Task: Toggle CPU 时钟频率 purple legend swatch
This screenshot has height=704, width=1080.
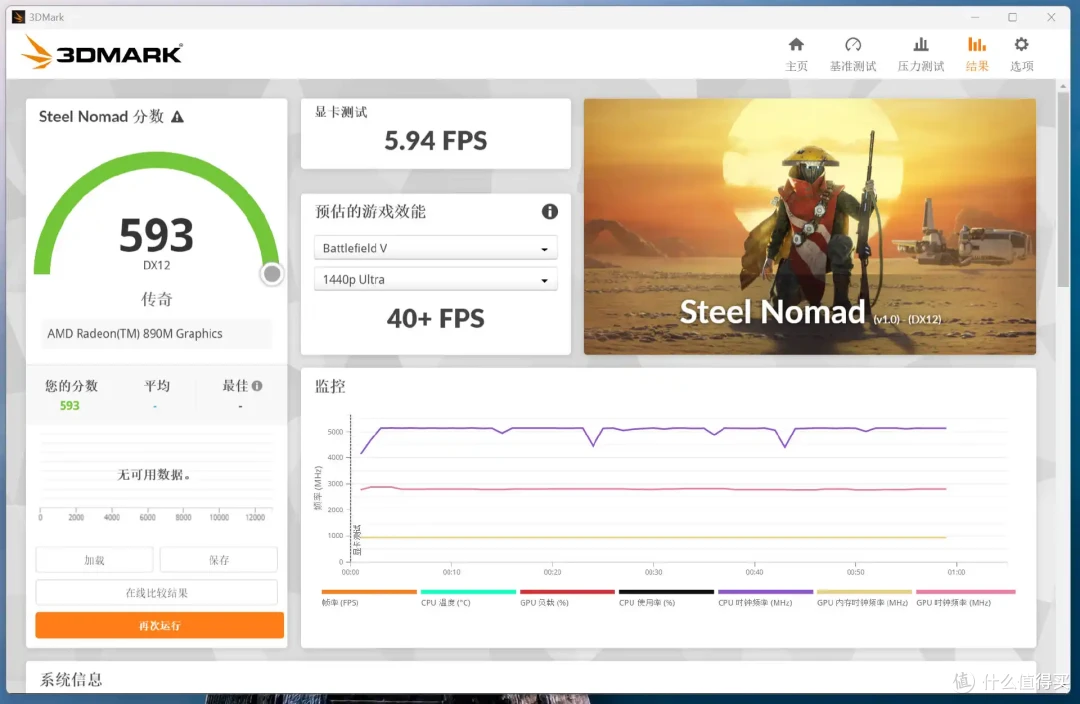Action: click(765, 592)
